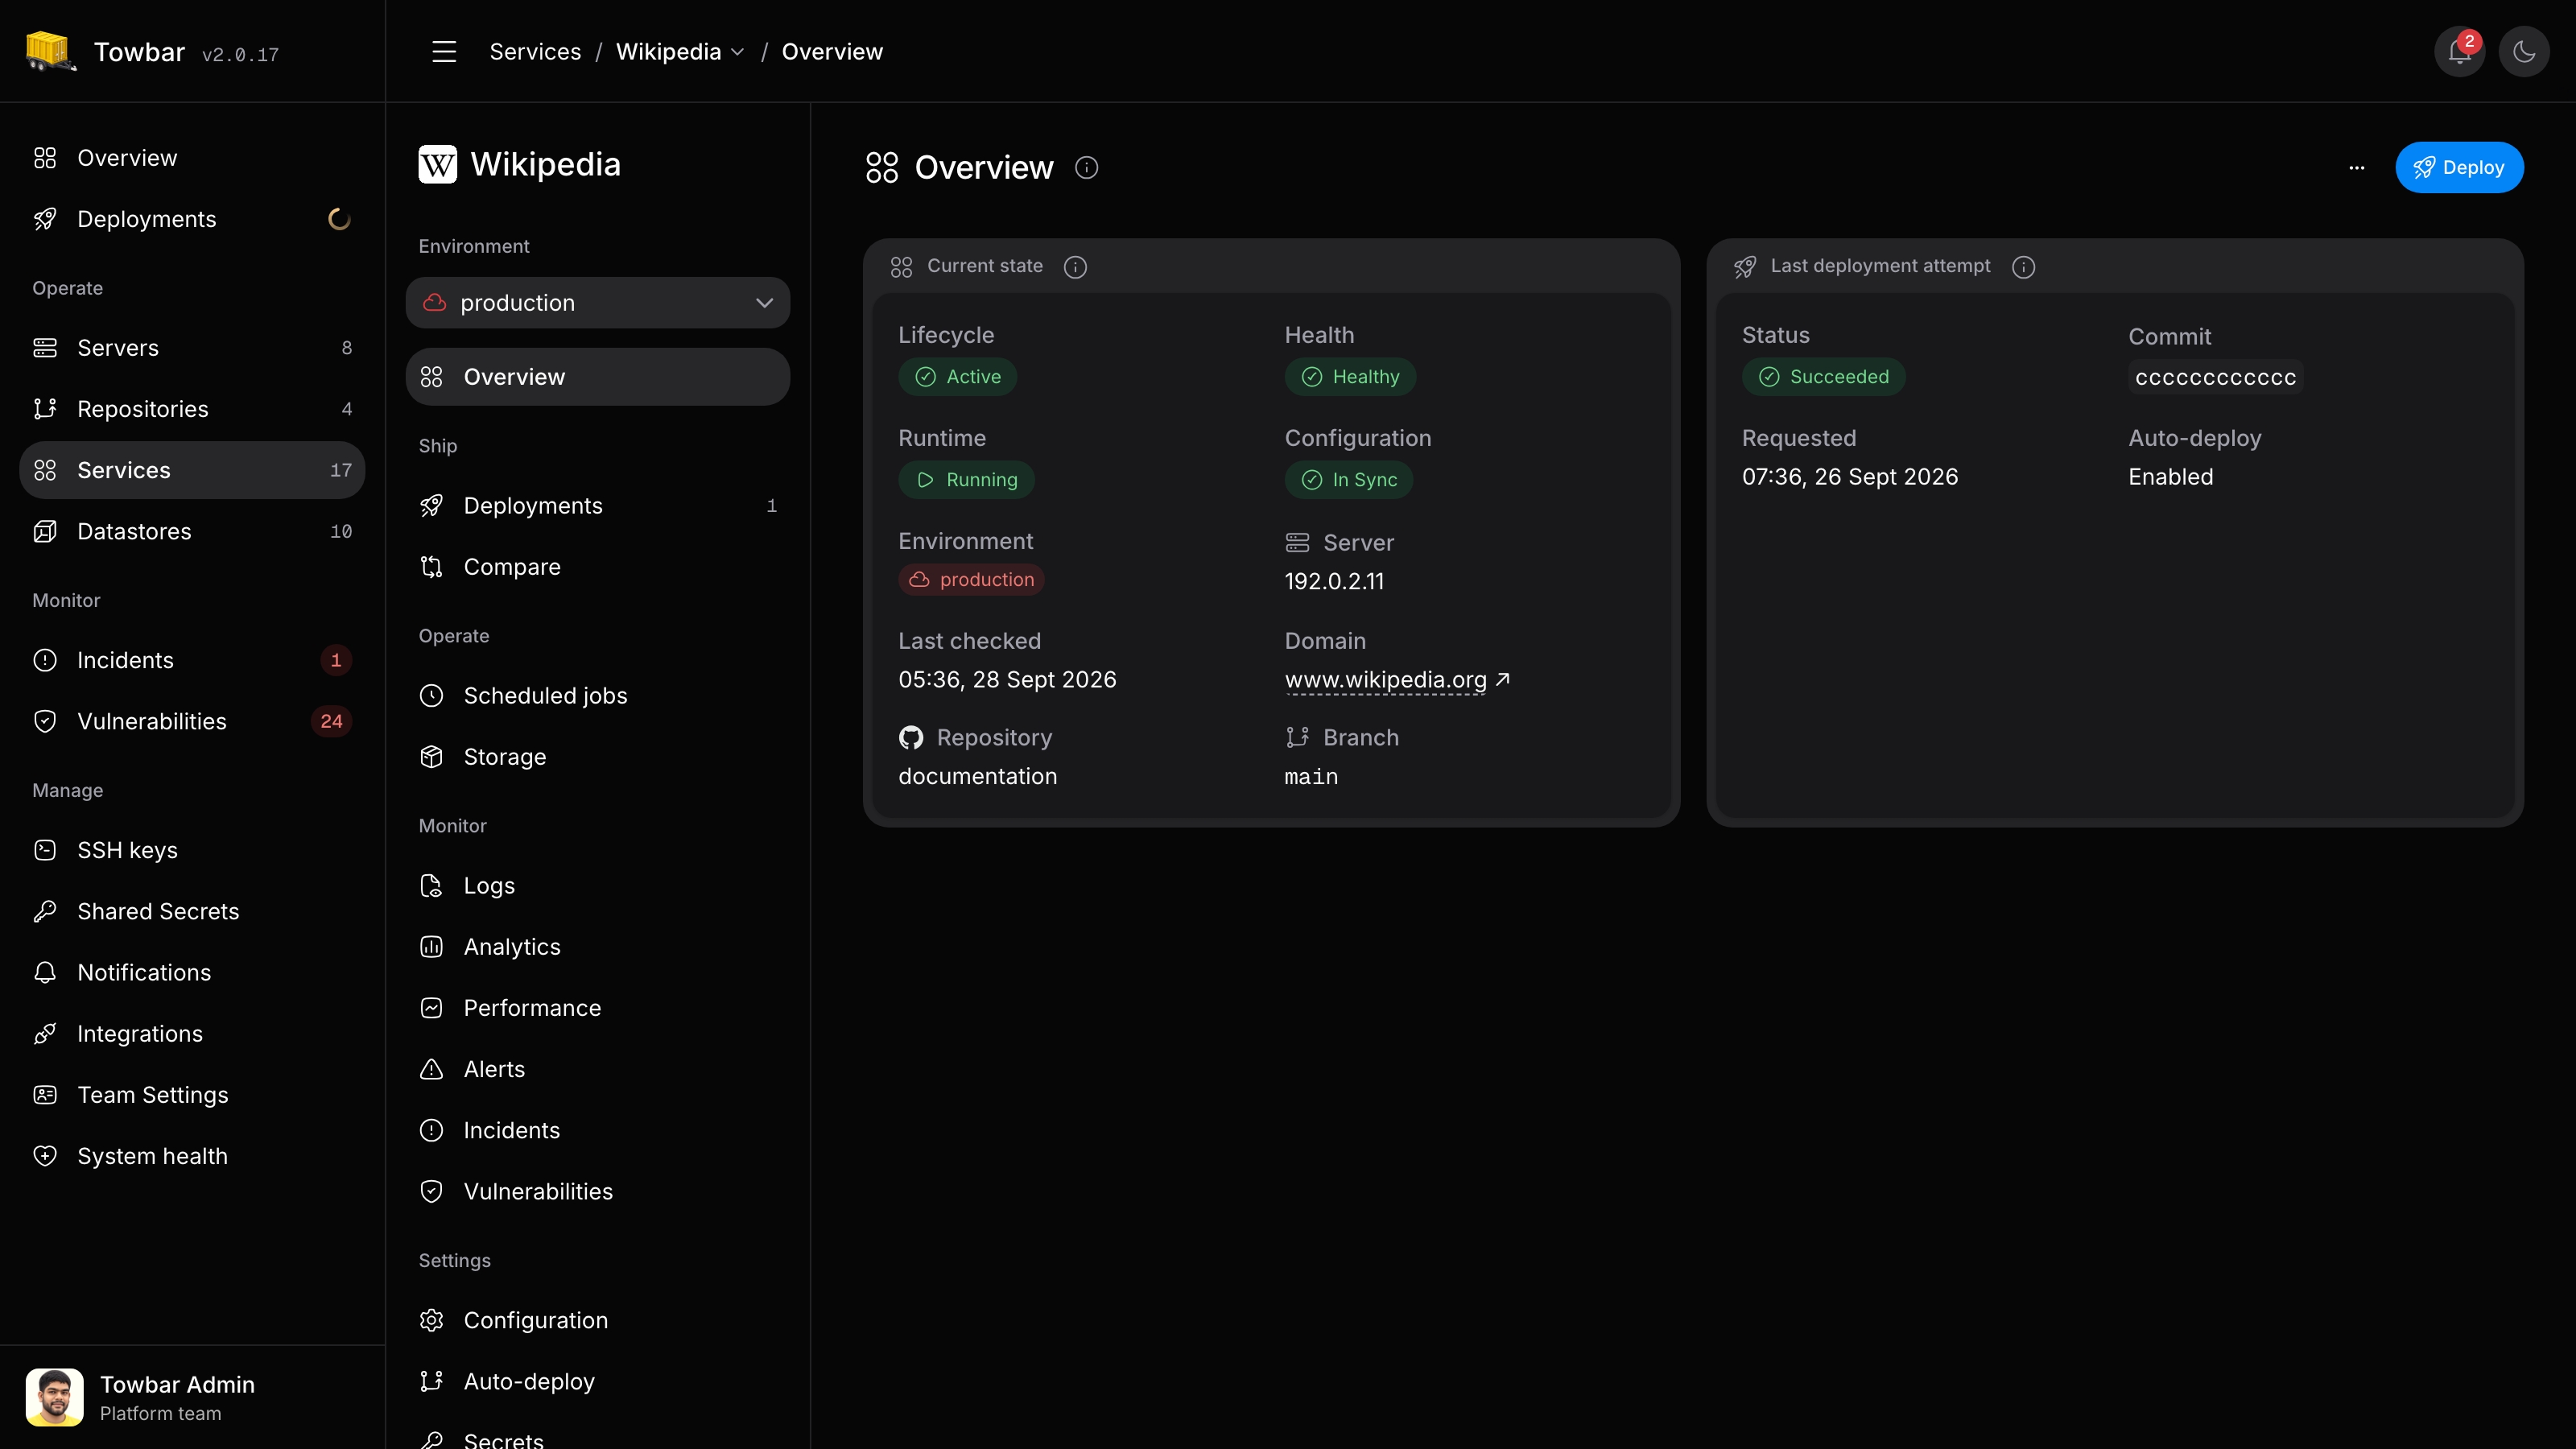
Task: Open service Incidents in Monitor section
Action: [598, 1130]
